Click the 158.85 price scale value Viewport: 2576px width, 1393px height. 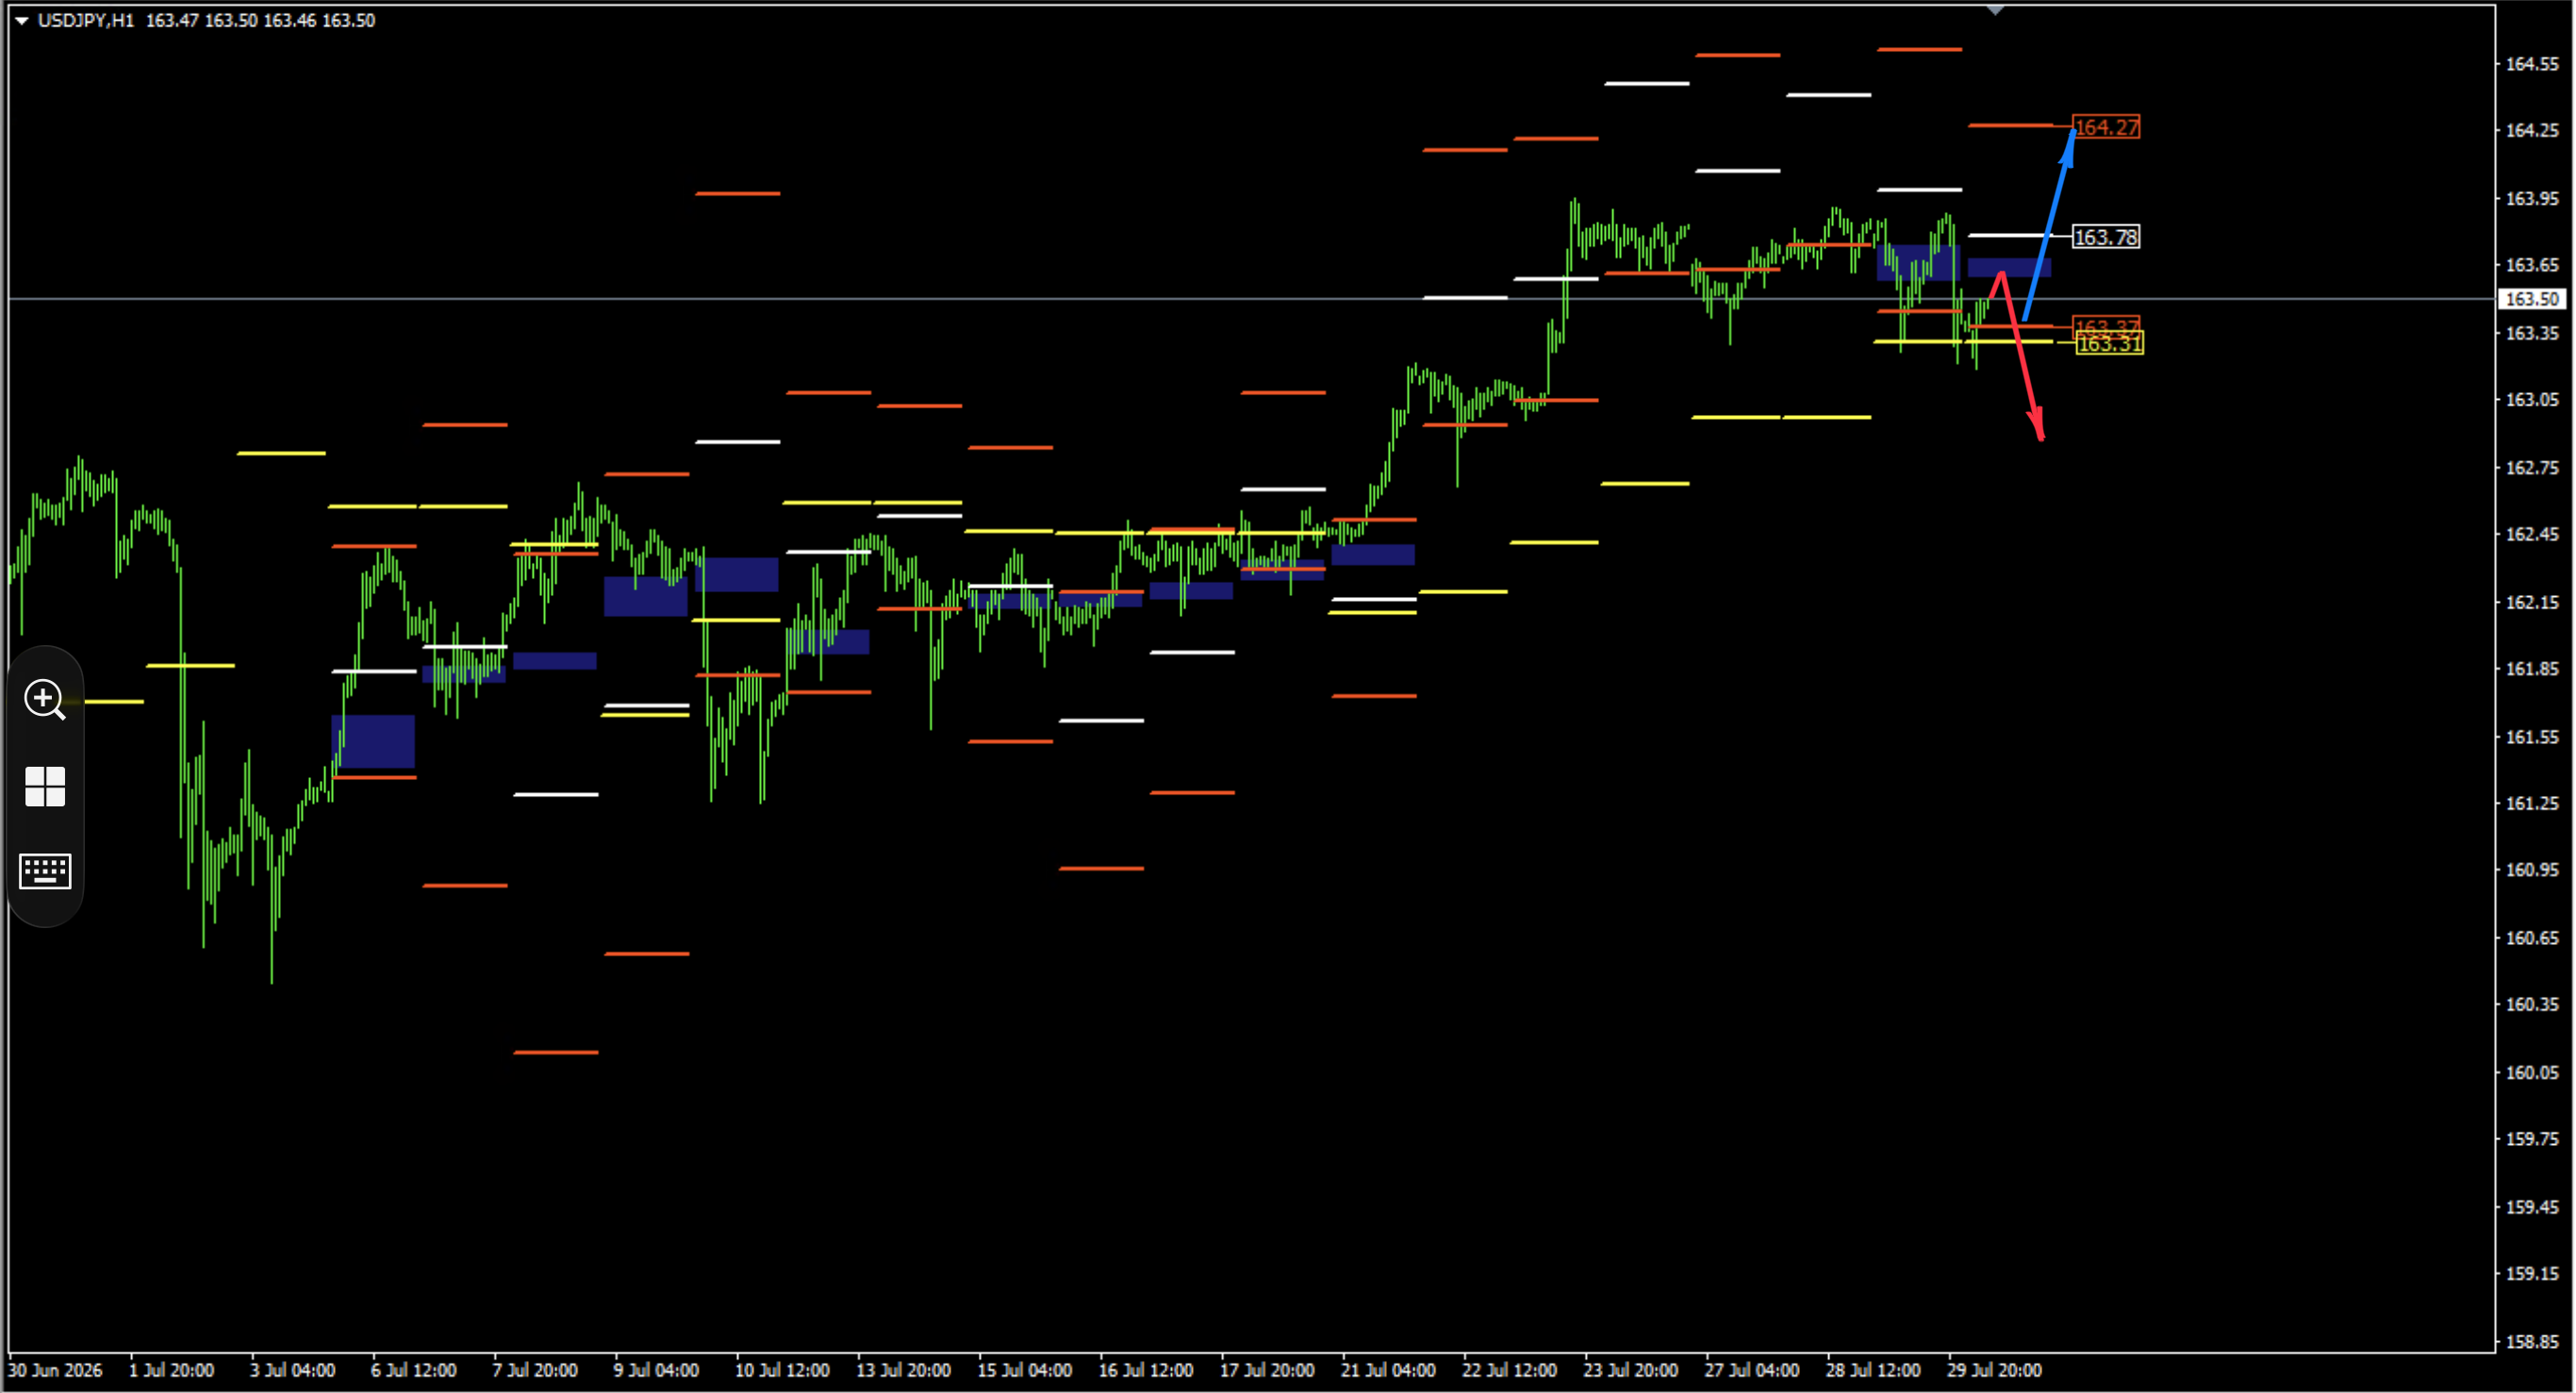pyautogui.click(x=2532, y=1342)
